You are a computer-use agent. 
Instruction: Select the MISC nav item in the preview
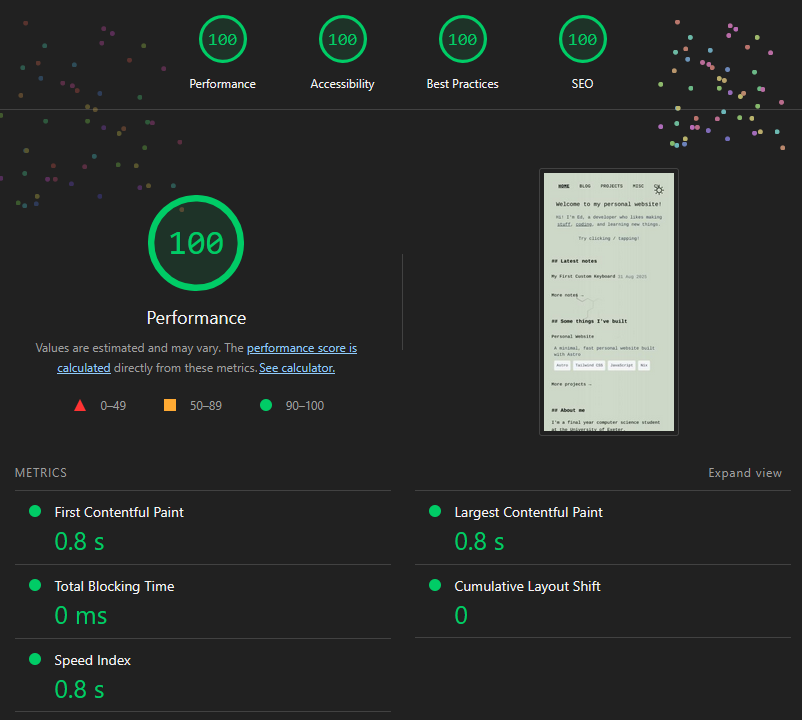point(638,186)
